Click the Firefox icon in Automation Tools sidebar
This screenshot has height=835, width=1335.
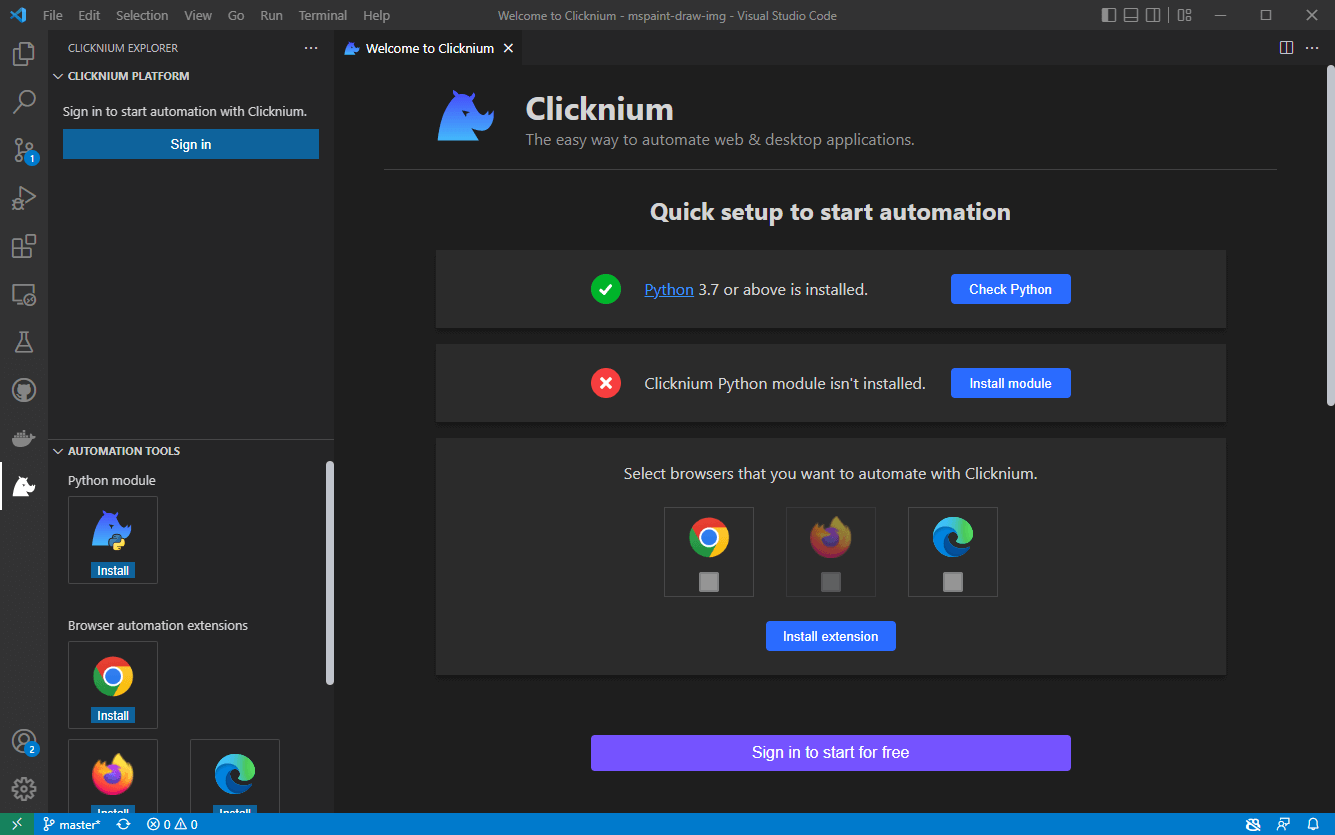point(112,775)
